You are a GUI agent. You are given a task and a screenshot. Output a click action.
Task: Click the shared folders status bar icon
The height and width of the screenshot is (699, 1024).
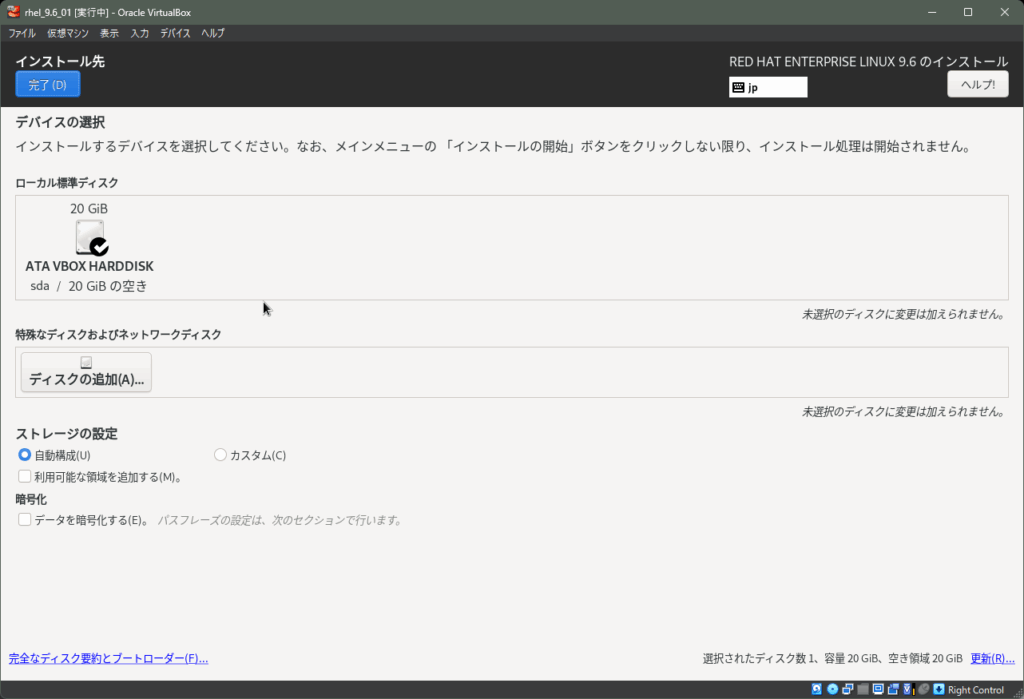[x=863, y=689]
